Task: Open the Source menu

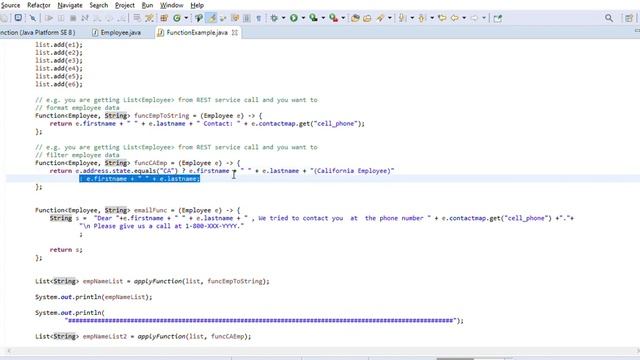Action: 10,5
